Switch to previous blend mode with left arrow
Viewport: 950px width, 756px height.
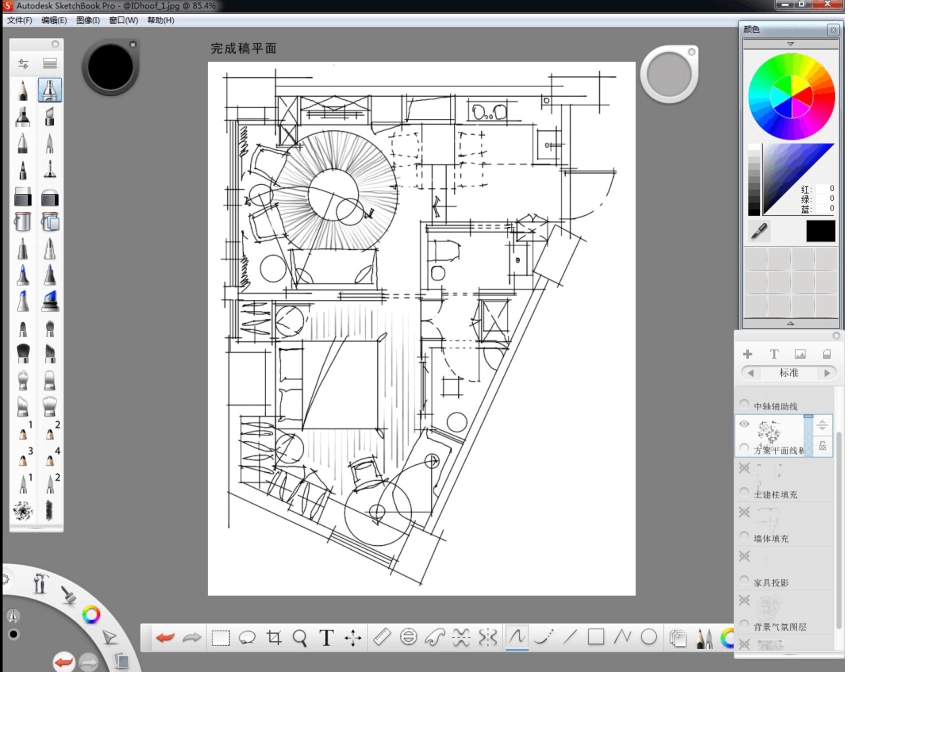point(751,373)
